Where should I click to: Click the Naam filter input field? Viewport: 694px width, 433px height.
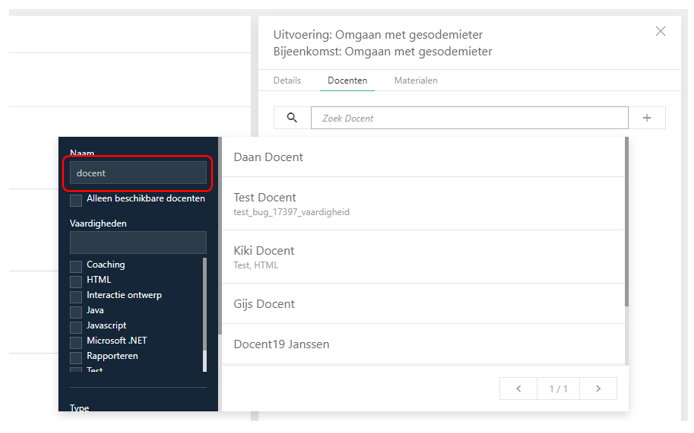point(138,173)
